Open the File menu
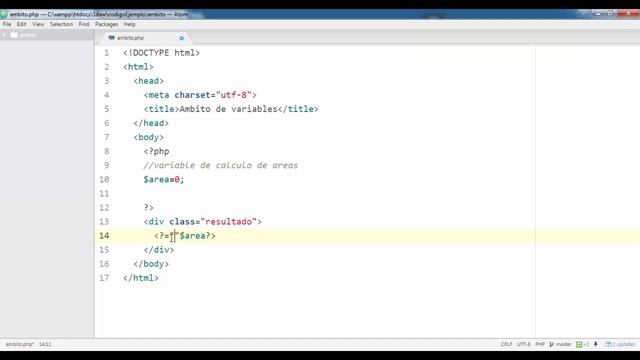The width and height of the screenshot is (640, 360). click(x=7, y=24)
